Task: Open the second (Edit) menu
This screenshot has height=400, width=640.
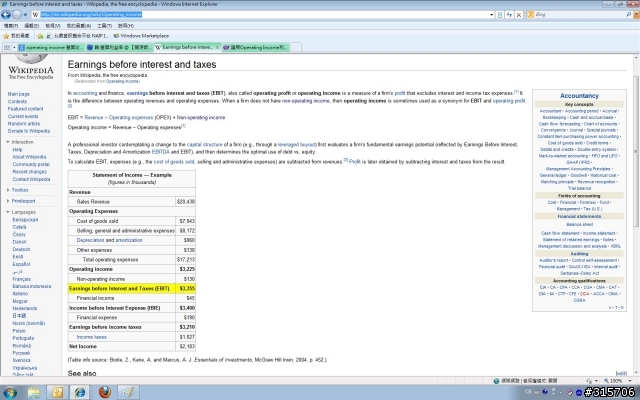Action: [x=31, y=26]
